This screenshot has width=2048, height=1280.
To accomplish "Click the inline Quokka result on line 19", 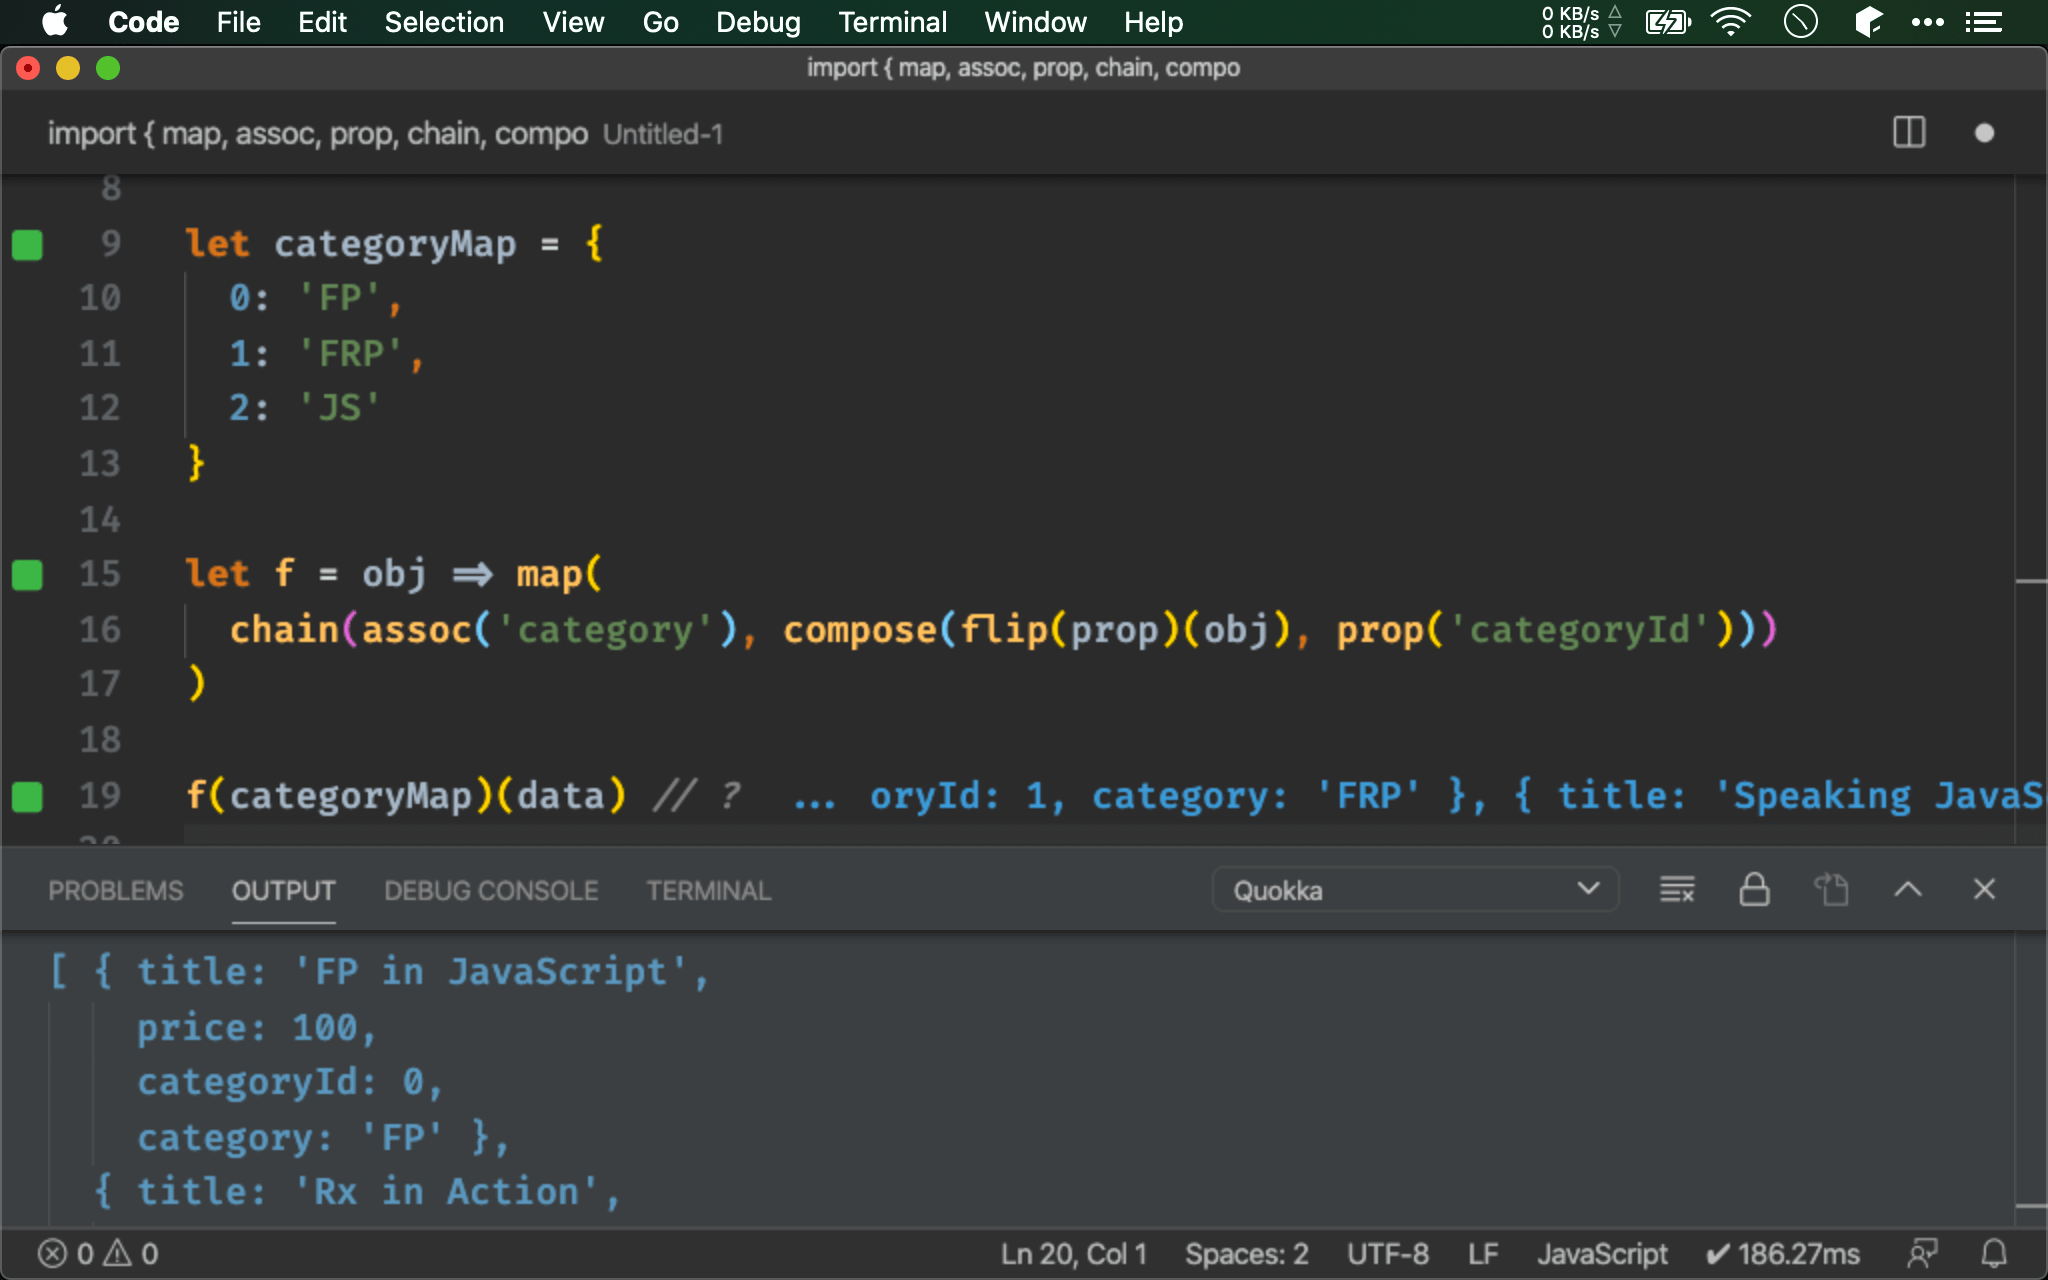I will [1418, 796].
